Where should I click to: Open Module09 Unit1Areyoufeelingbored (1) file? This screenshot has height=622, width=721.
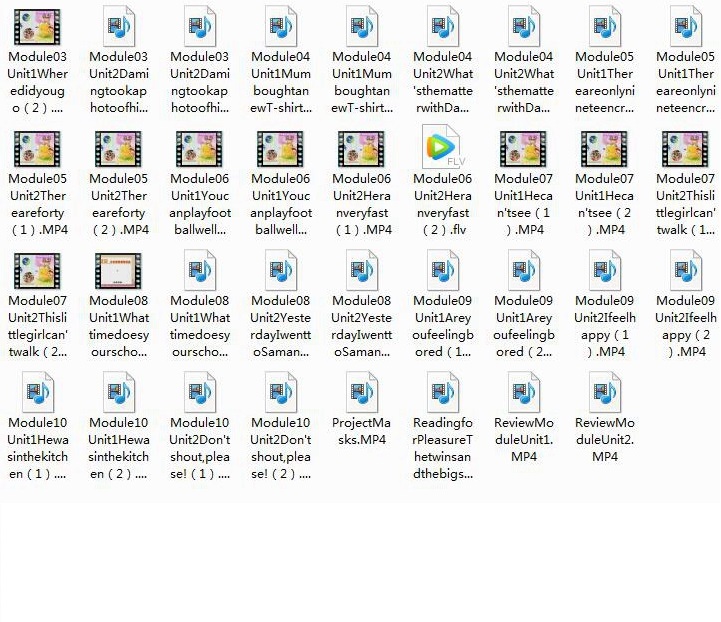[x=442, y=270]
